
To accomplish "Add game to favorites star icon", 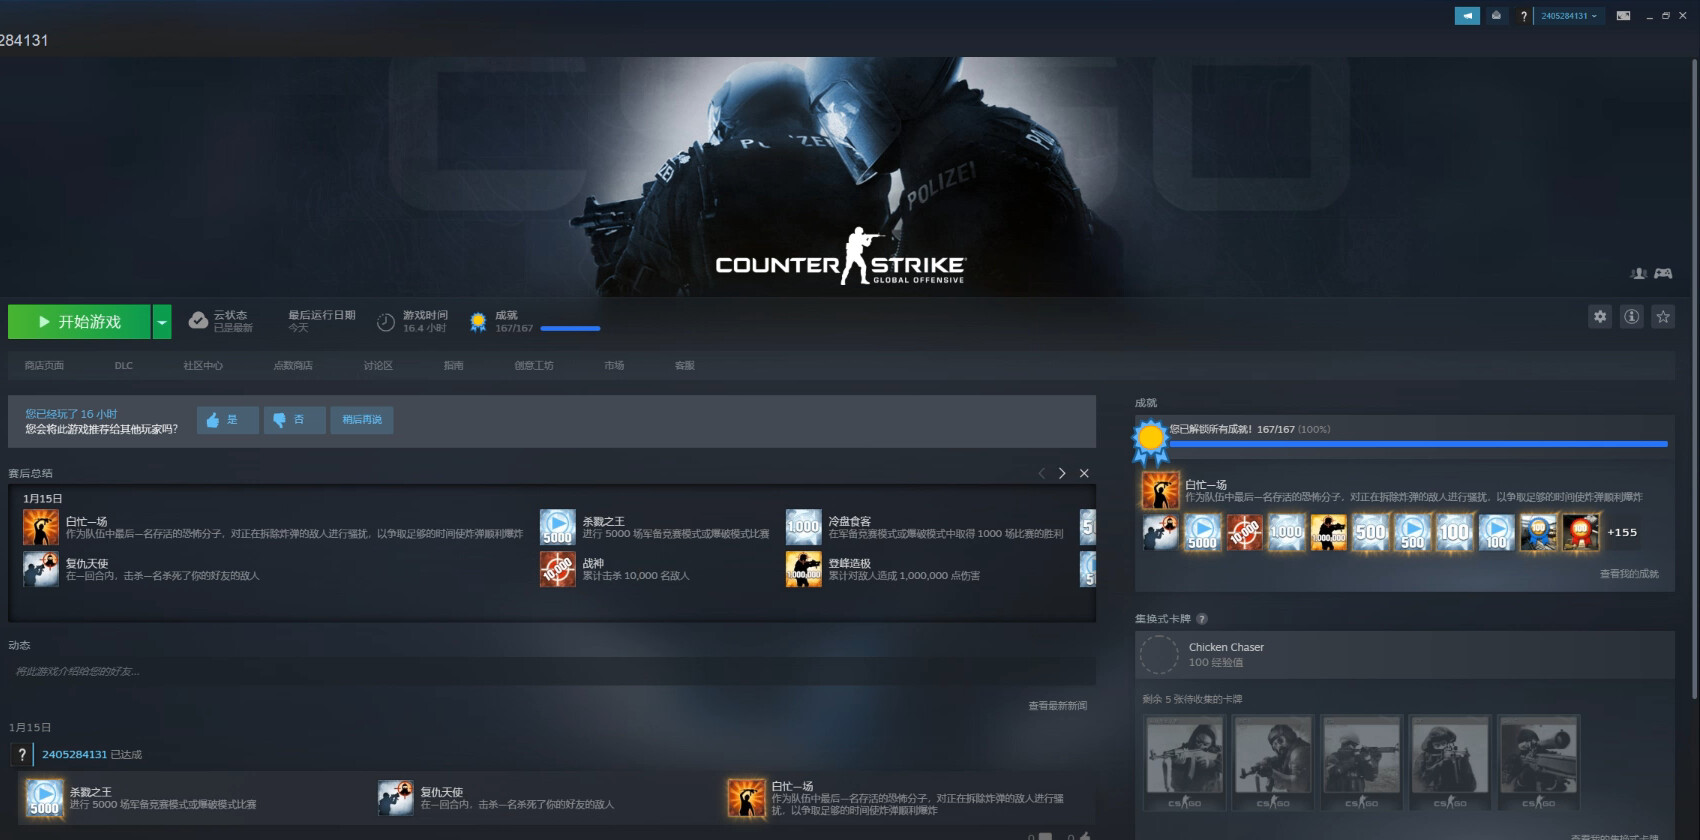I will [x=1663, y=317].
